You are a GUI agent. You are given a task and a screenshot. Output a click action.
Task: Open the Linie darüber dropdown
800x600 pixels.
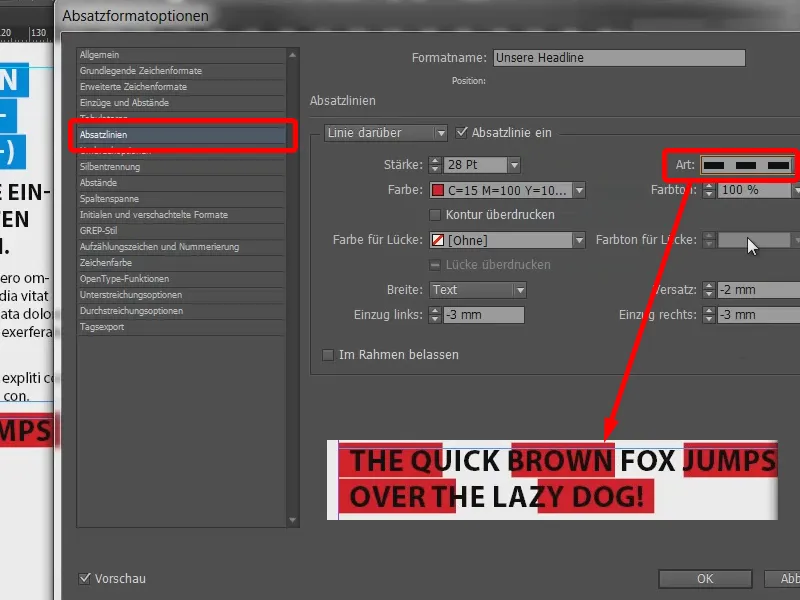386,133
